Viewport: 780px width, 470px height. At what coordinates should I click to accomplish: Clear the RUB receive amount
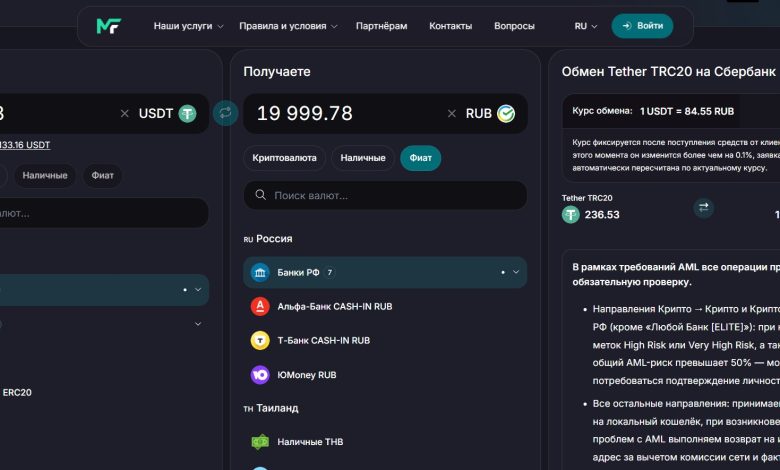tap(452, 114)
